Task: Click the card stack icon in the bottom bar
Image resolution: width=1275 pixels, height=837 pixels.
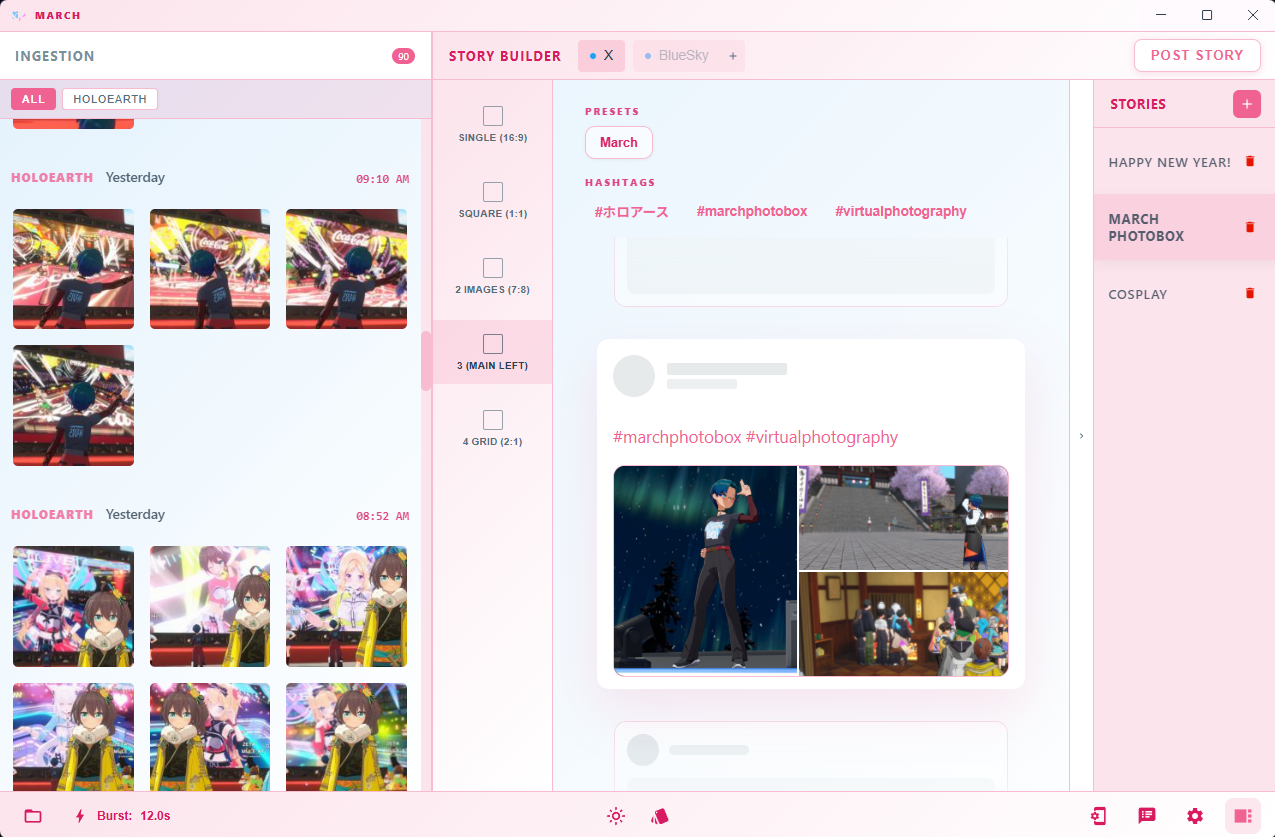Action: point(659,815)
